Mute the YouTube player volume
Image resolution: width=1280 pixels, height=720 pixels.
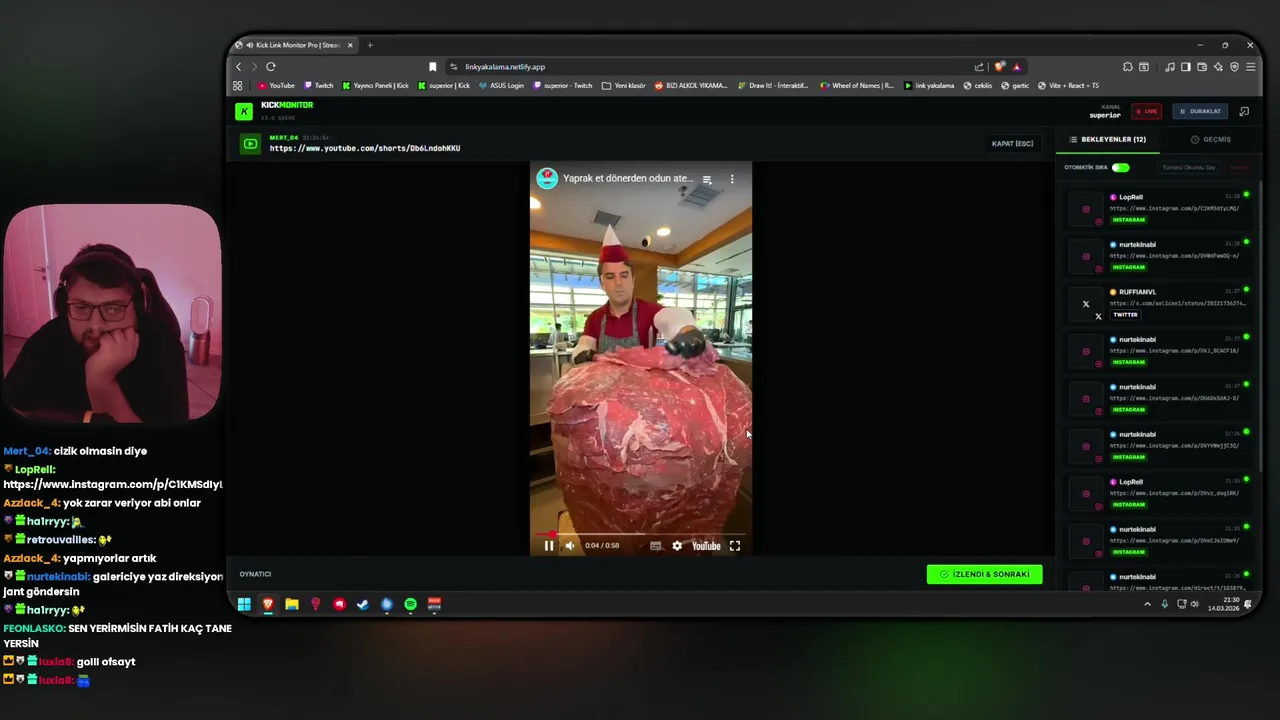570,545
